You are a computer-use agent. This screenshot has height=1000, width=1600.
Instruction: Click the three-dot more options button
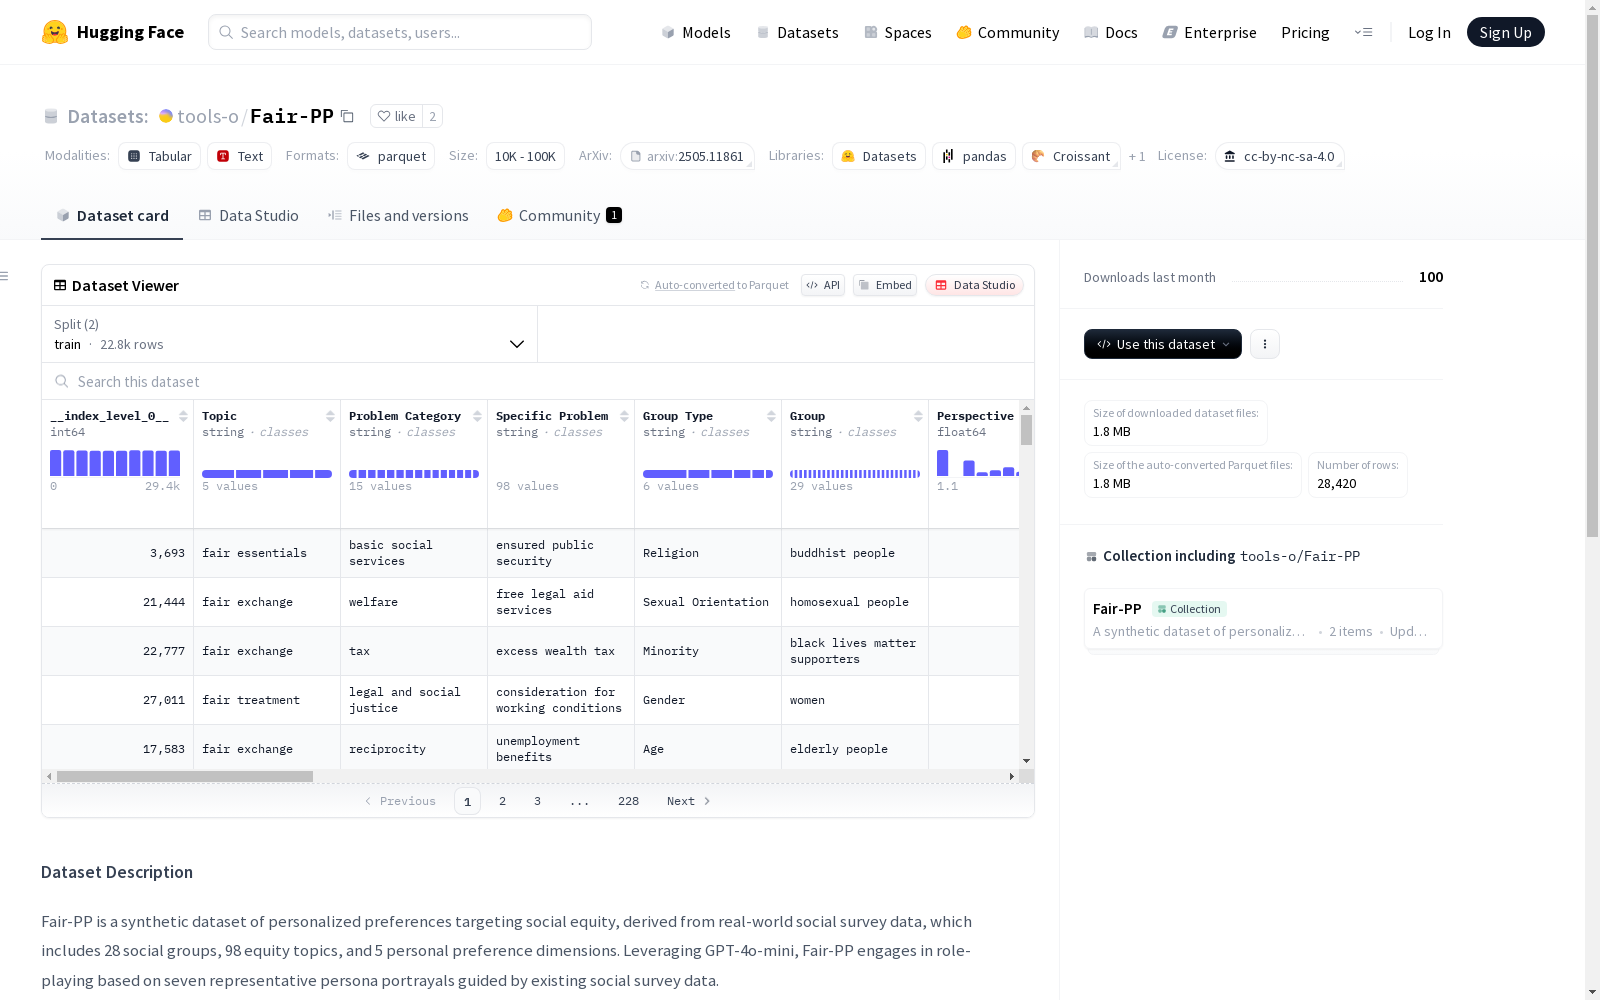click(x=1265, y=344)
